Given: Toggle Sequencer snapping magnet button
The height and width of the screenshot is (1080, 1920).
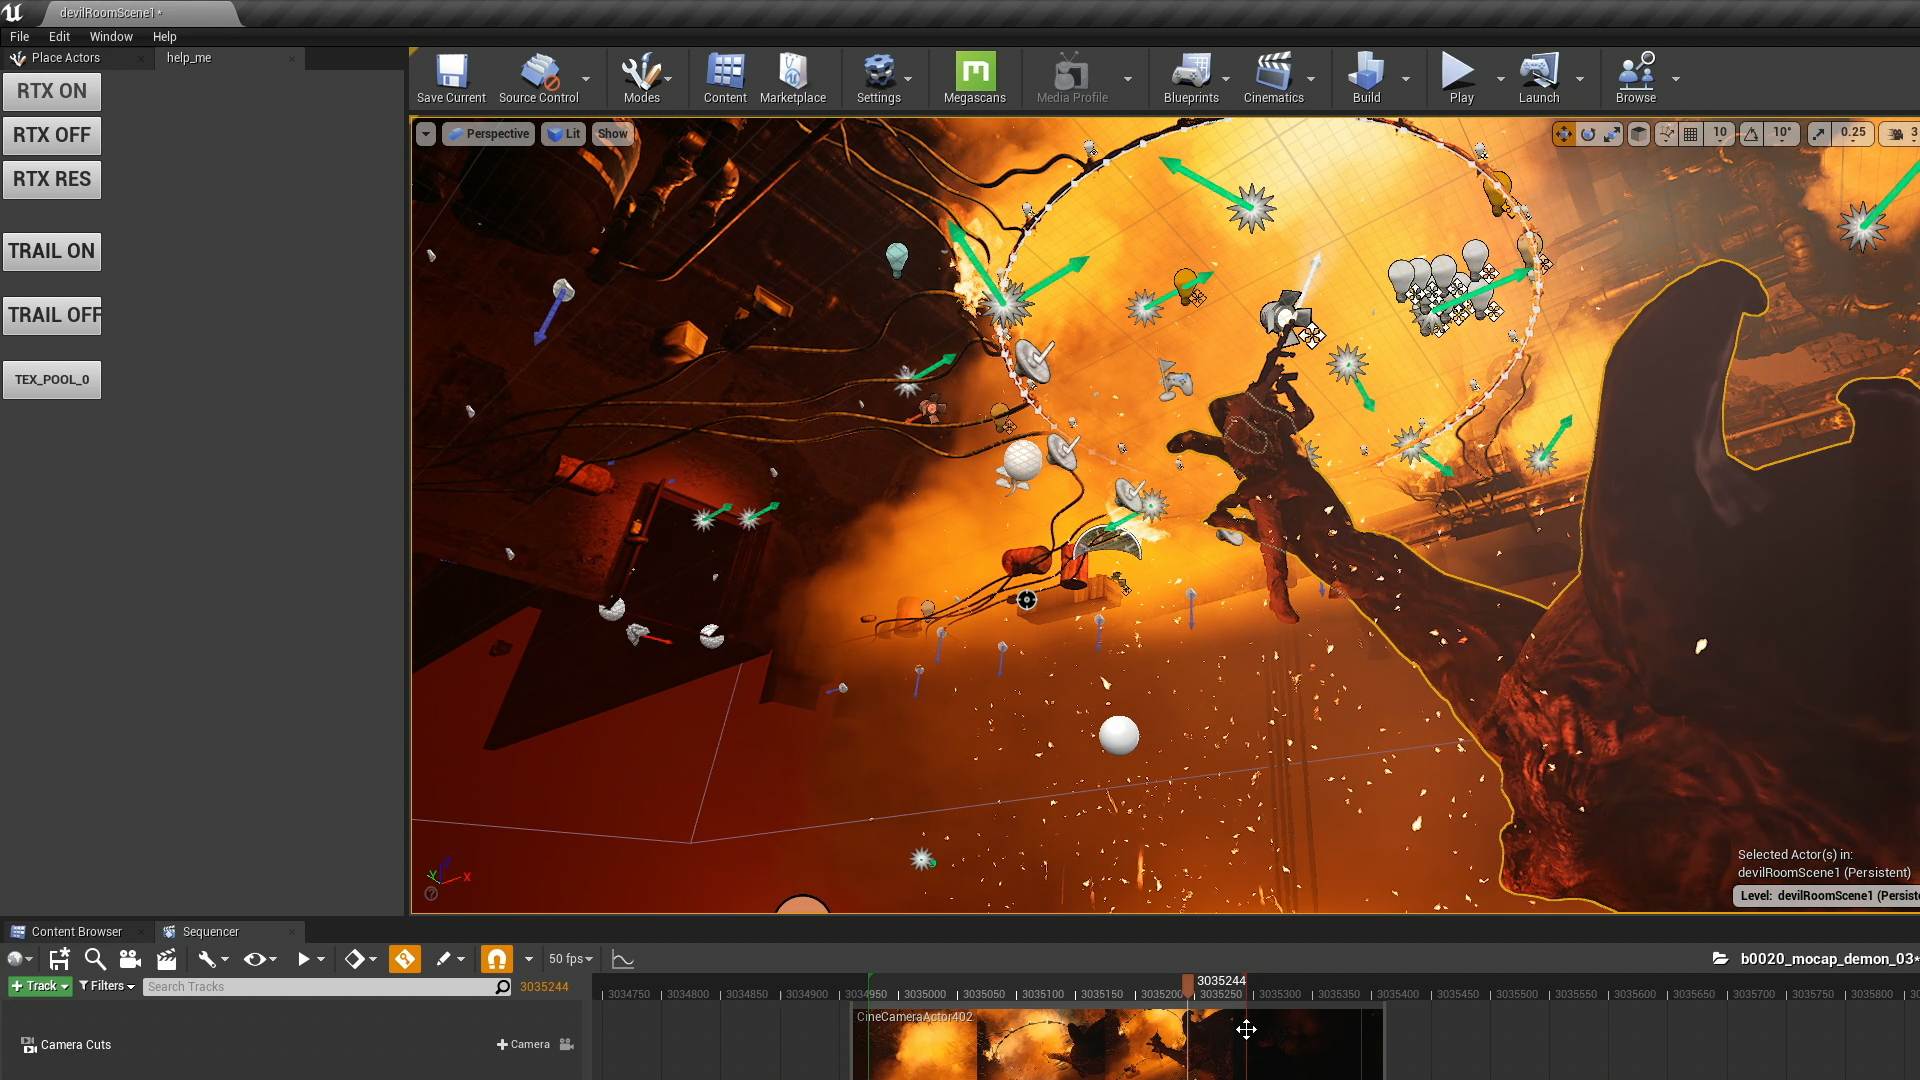Looking at the screenshot, I should (496, 959).
